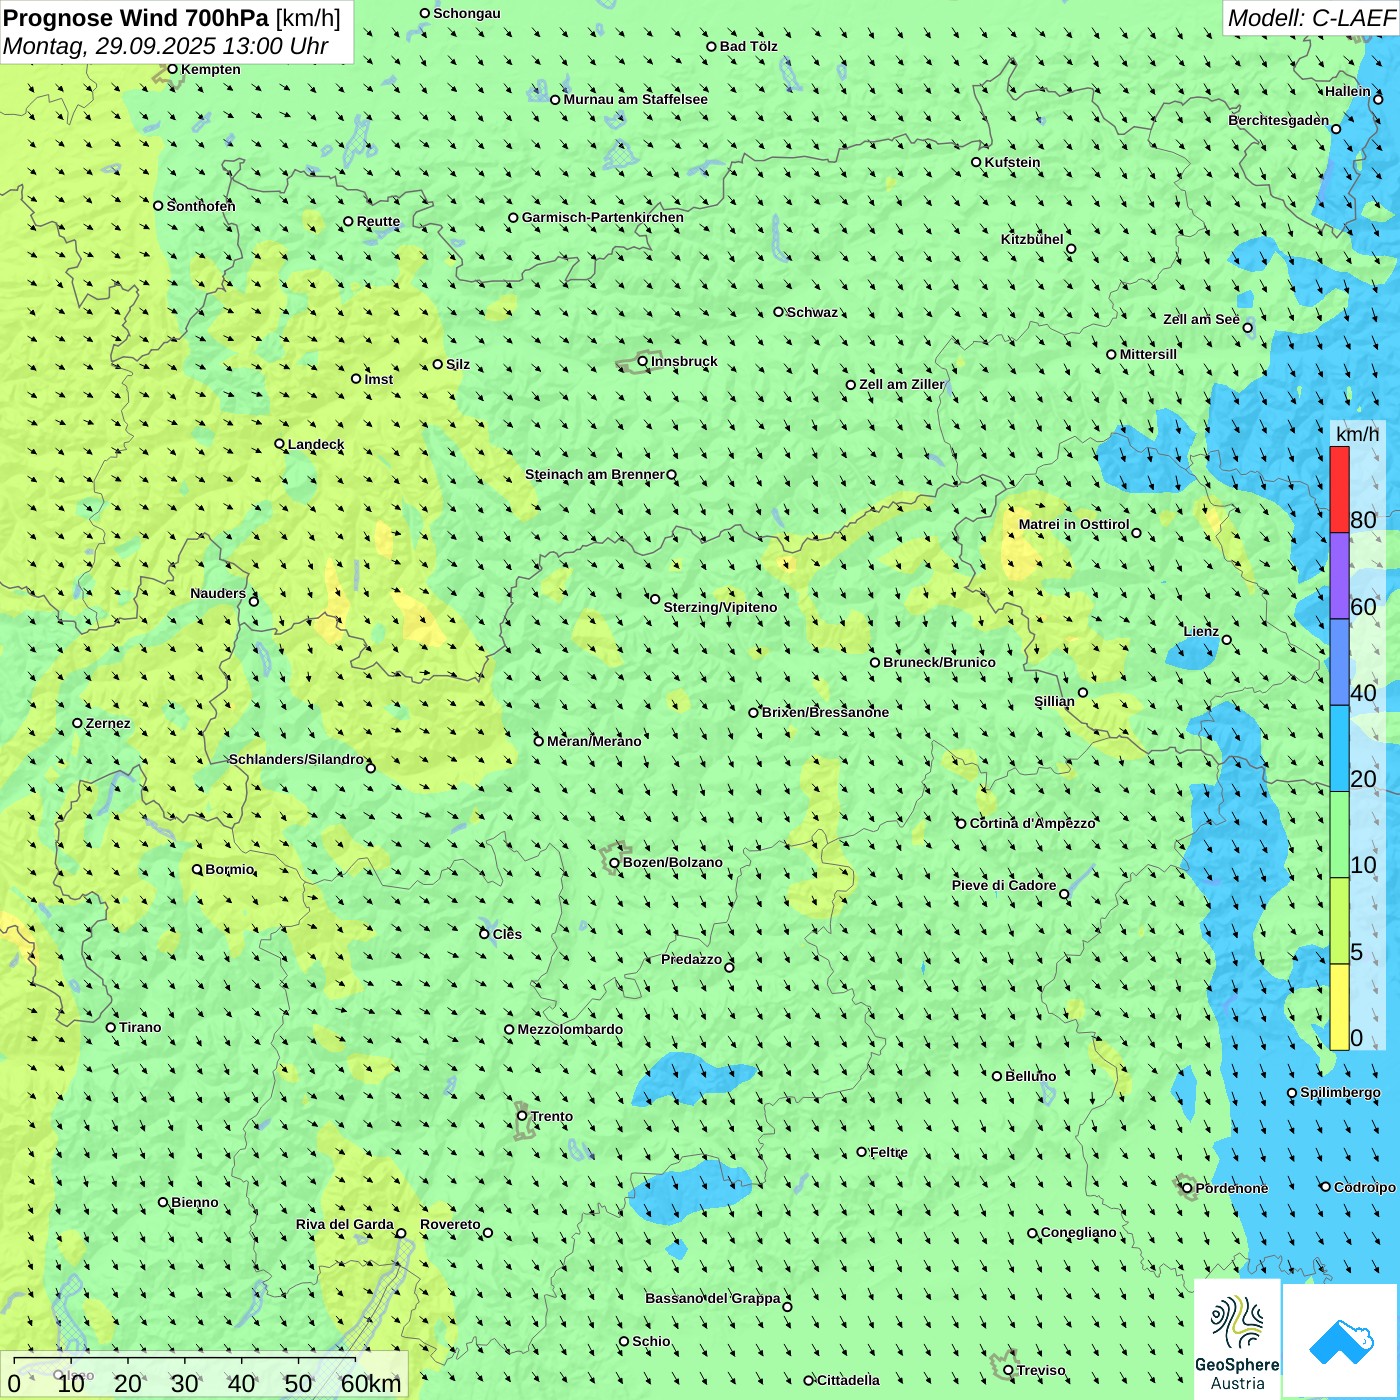1400x1400 pixels.
Task: Click the Reutte label
Action: [x=378, y=222]
